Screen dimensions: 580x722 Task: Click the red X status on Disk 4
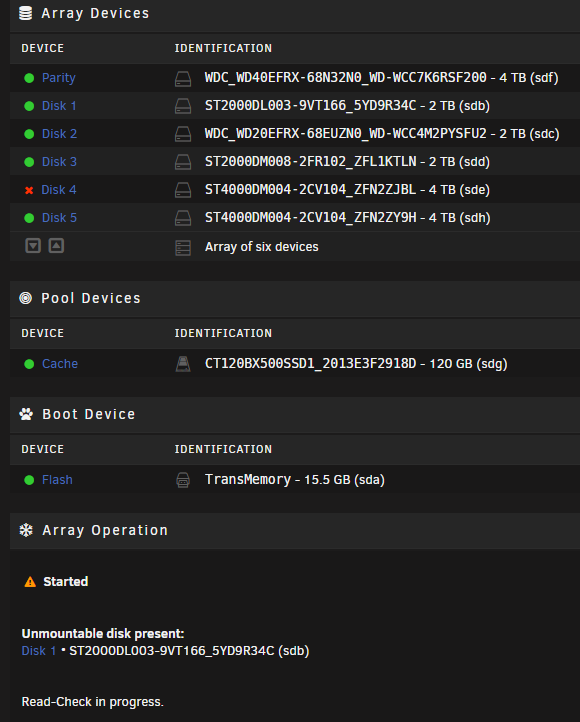click(29, 190)
